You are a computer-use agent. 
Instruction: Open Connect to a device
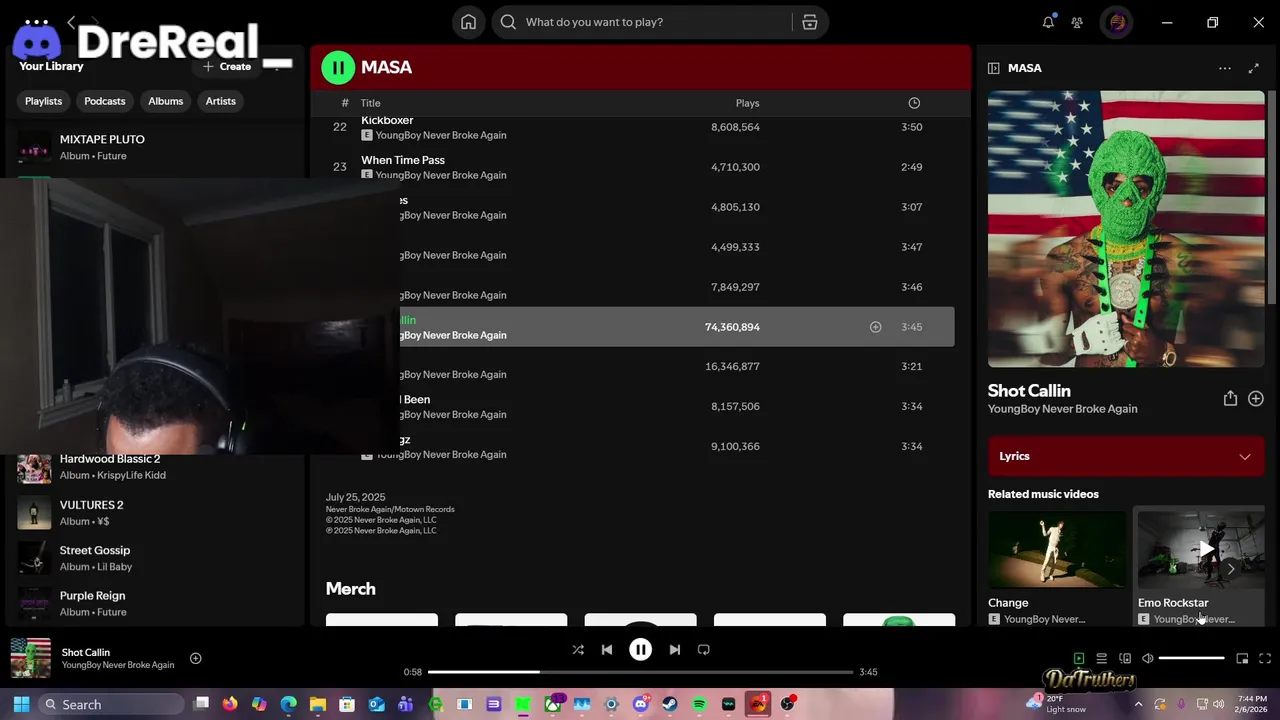tap(1125, 658)
